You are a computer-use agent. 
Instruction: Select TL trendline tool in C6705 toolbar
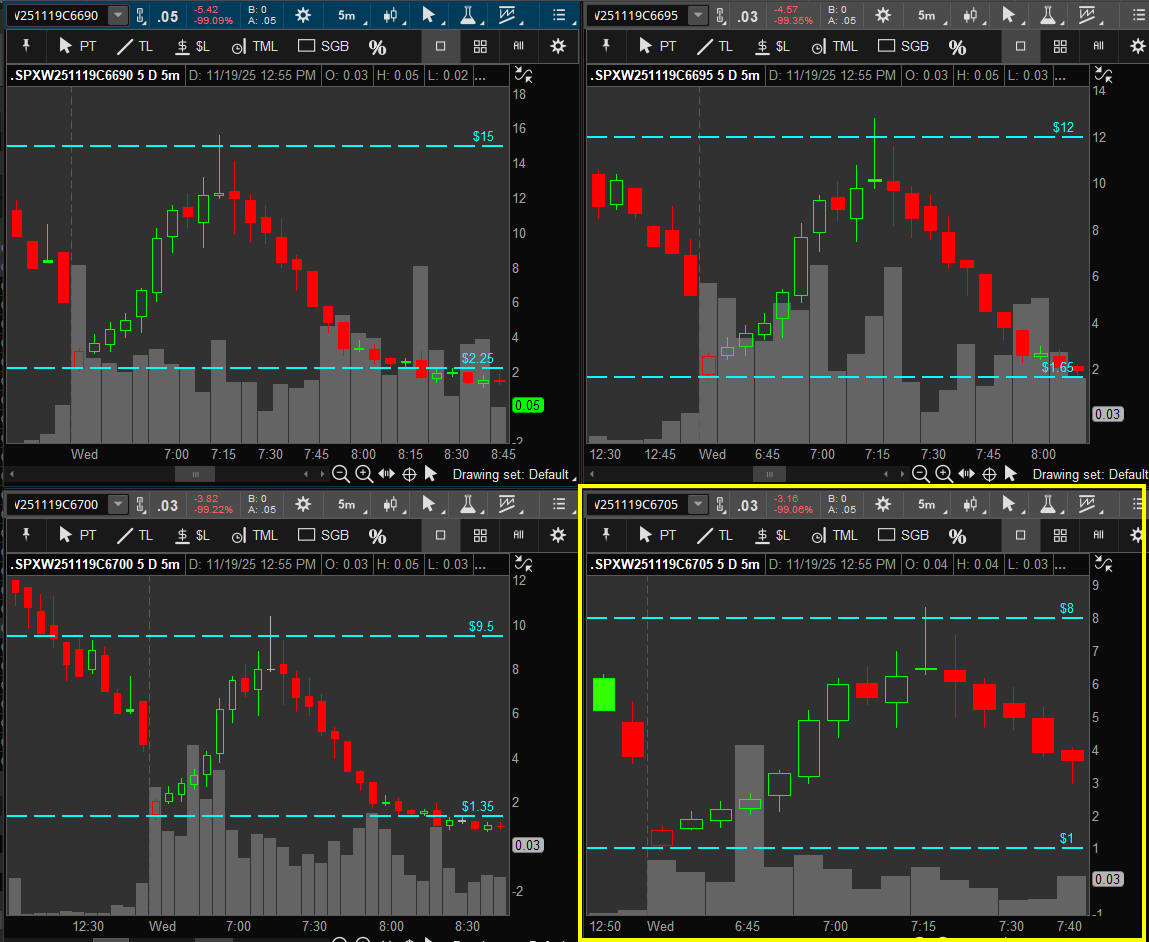tap(714, 535)
